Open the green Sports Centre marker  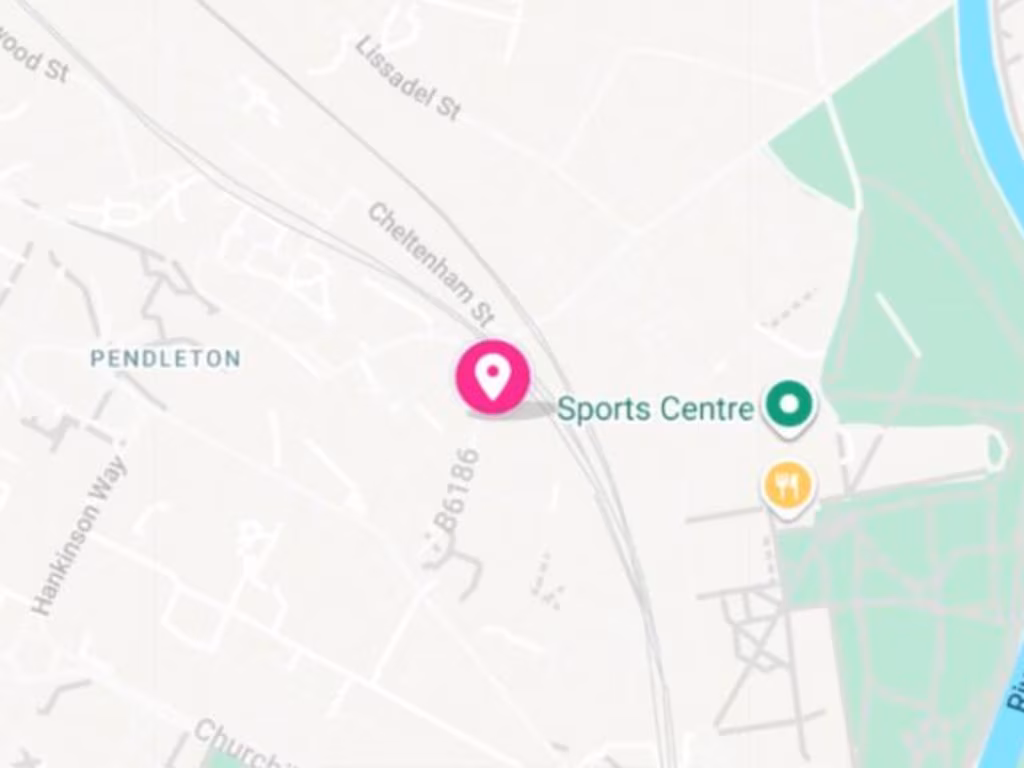789,408
